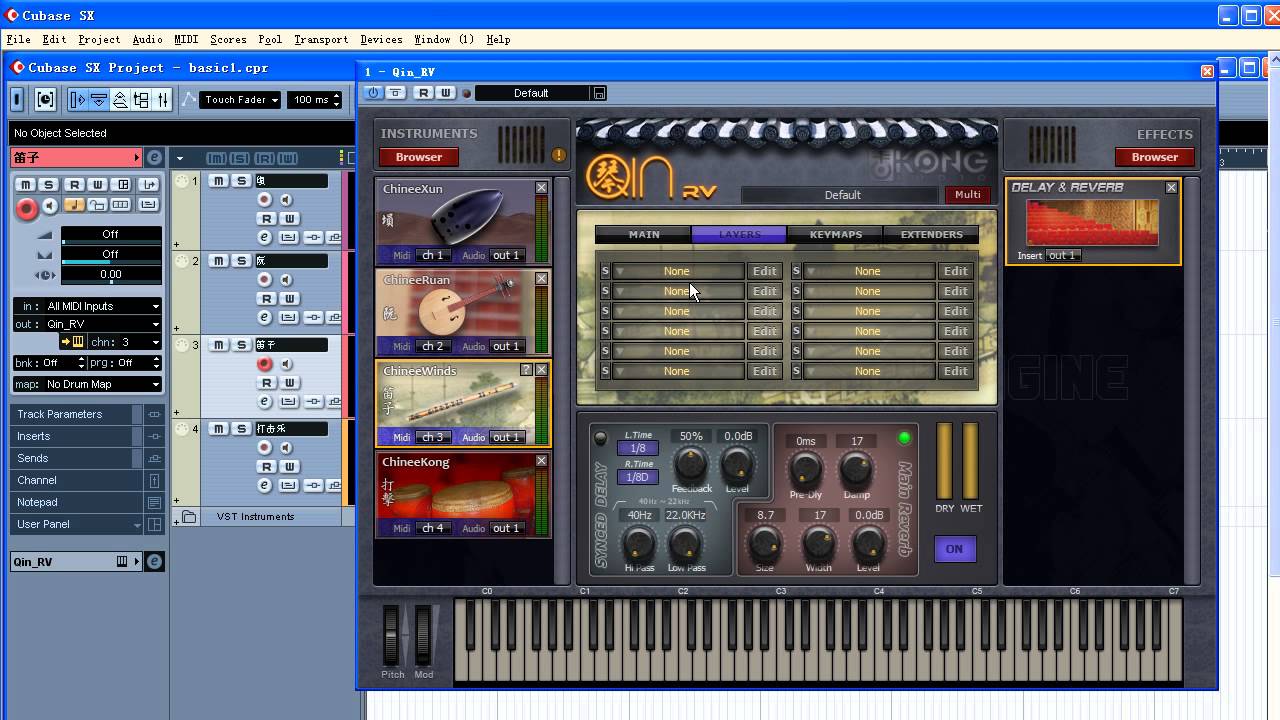The width and height of the screenshot is (1280, 720).
Task: Click the show inspector icon in project toolbar
Action: point(78,99)
